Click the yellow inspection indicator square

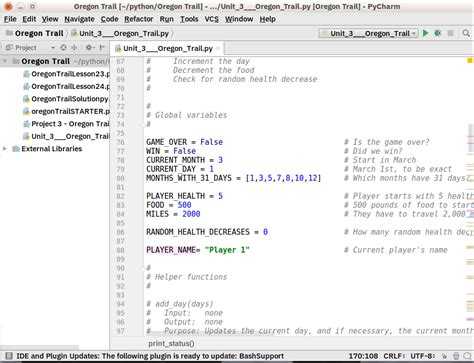point(470,60)
